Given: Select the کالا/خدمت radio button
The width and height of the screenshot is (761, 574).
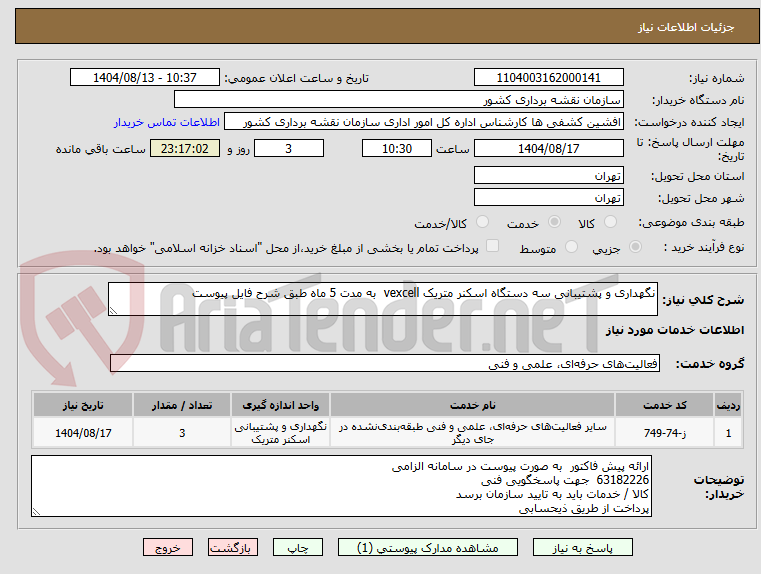Looking at the screenshot, I should point(482,222).
